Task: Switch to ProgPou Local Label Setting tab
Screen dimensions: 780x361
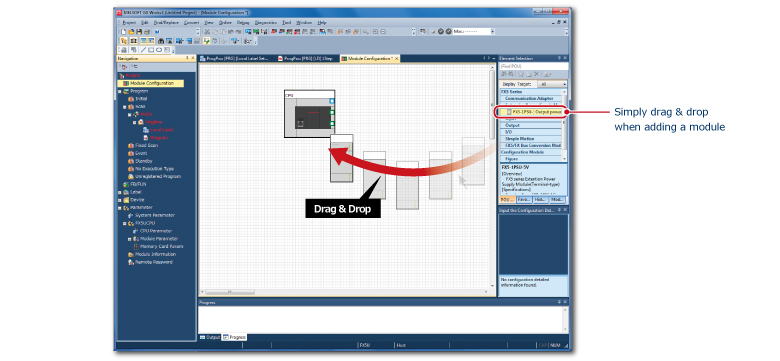Action: point(234,59)
